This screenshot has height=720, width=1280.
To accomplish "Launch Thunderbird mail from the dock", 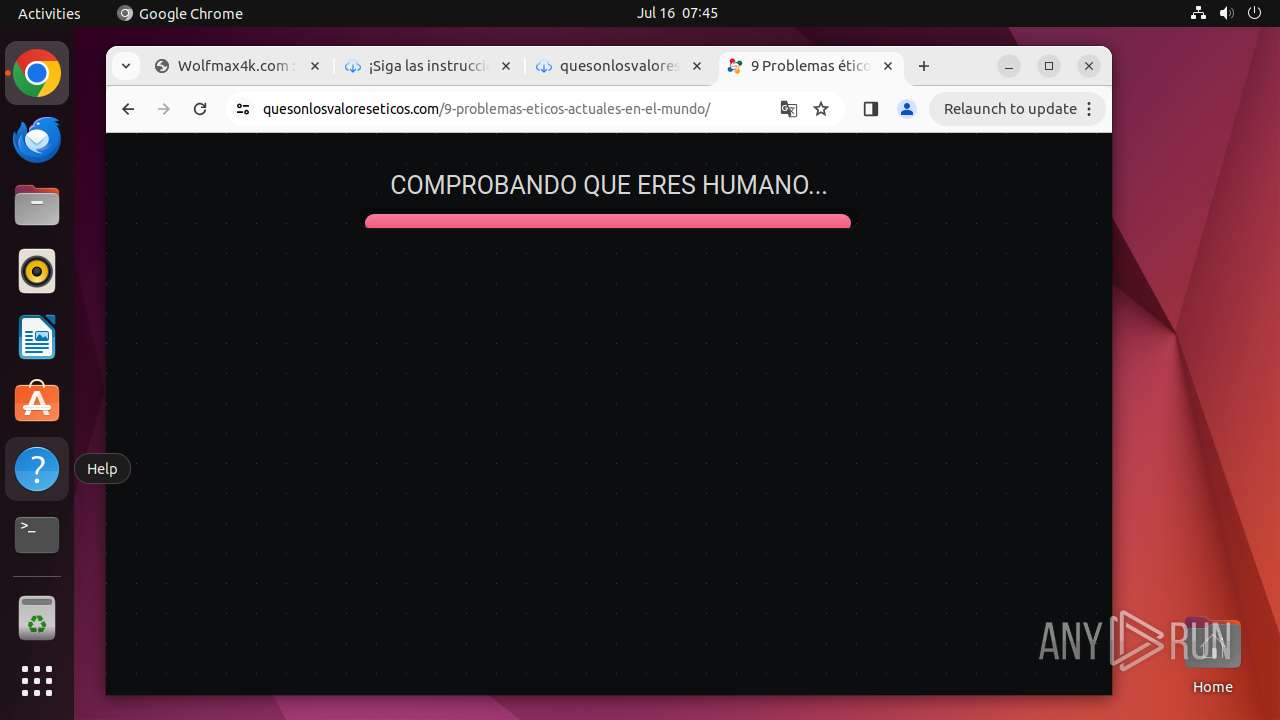I will click(x=37, y=139).
